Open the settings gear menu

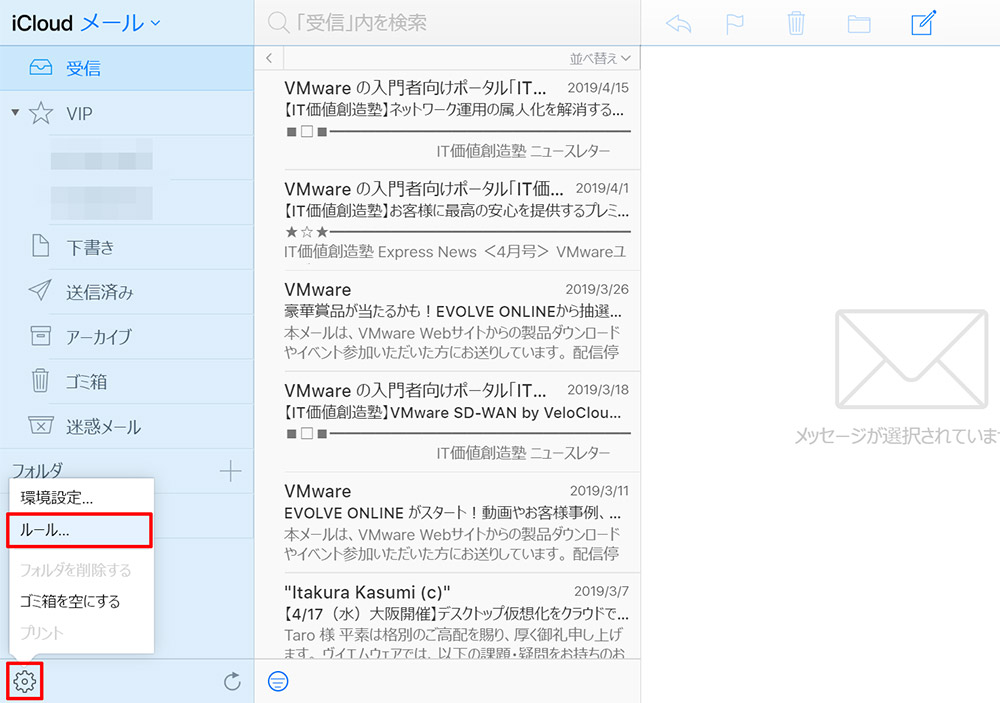25,681
